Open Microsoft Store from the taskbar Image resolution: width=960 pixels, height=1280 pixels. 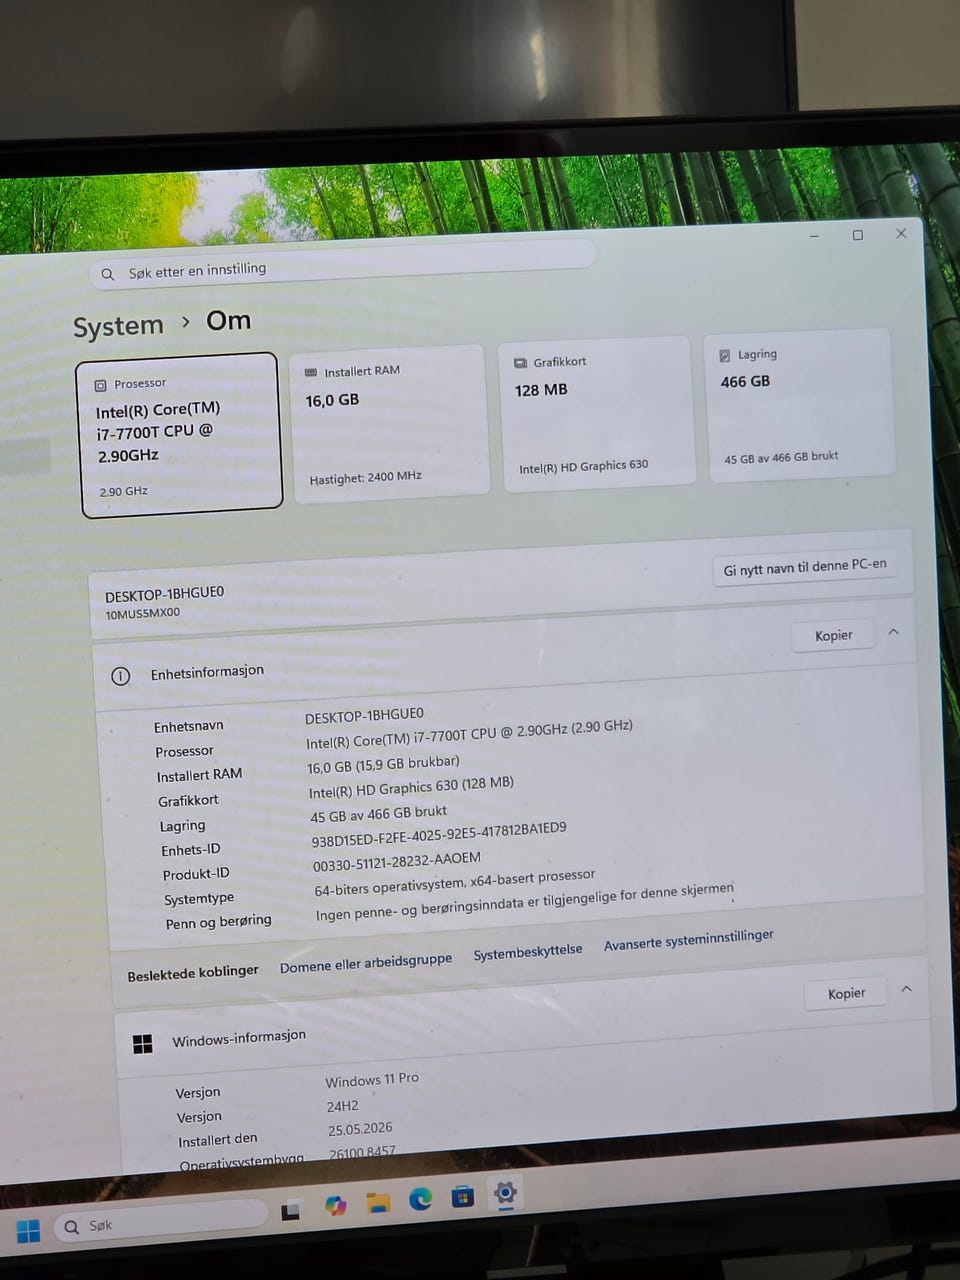(462, 1195)
